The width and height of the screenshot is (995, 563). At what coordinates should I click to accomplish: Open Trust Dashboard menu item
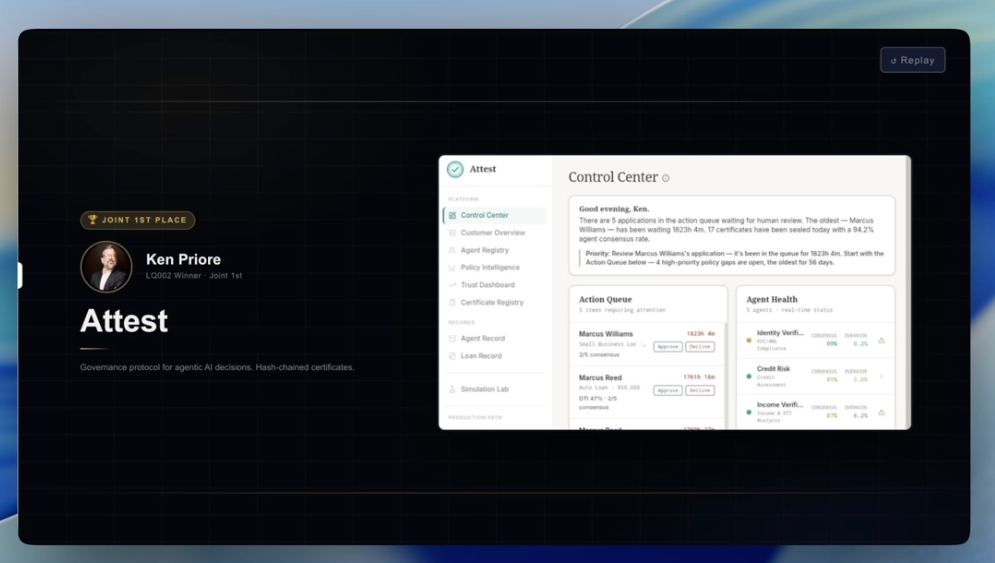pyautogui.click(x=494, y=285)
